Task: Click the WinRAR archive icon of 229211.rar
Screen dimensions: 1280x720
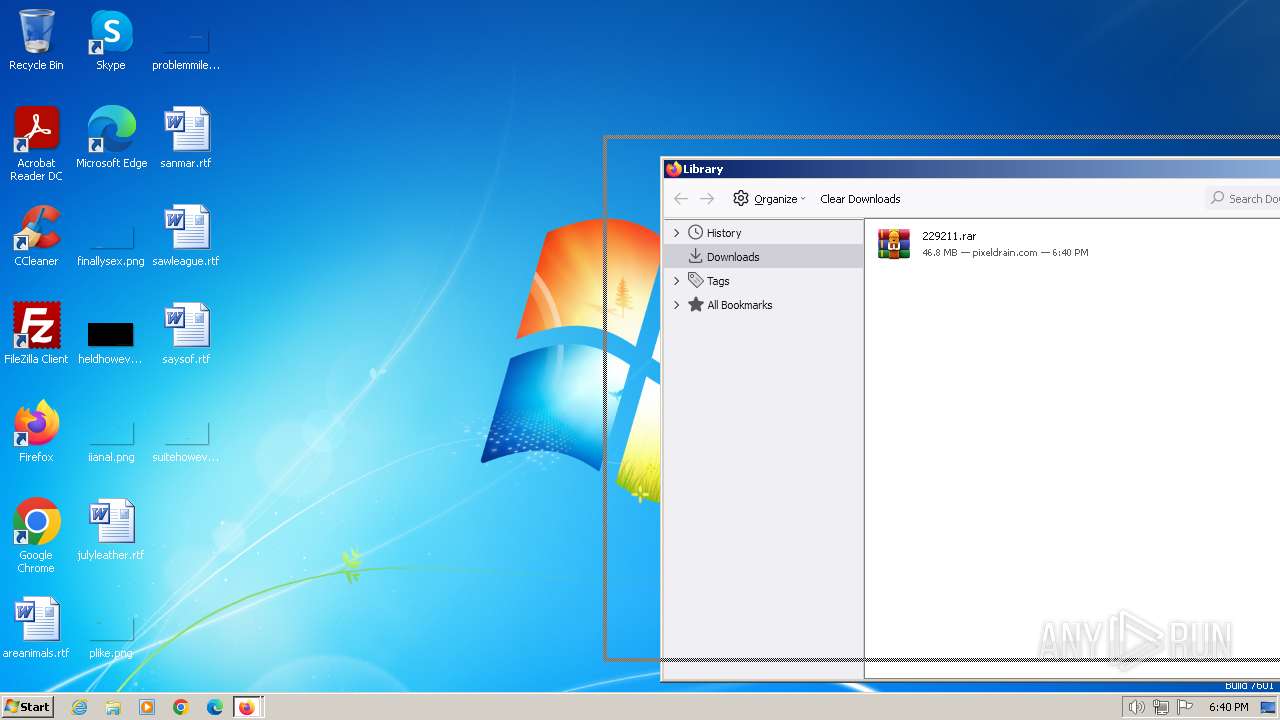Action: click(894, 244)
